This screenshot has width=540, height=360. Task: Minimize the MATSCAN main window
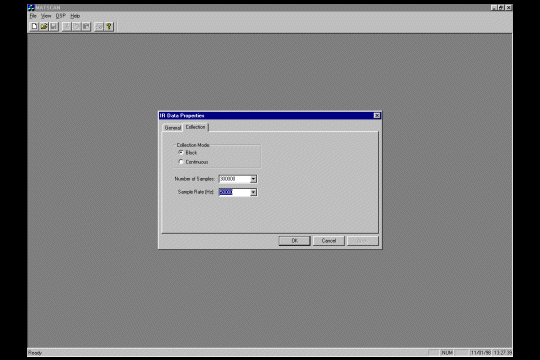(494, 8)
